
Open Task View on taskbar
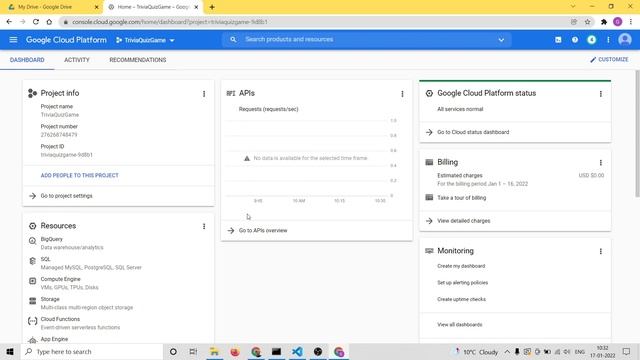(193, 351)
